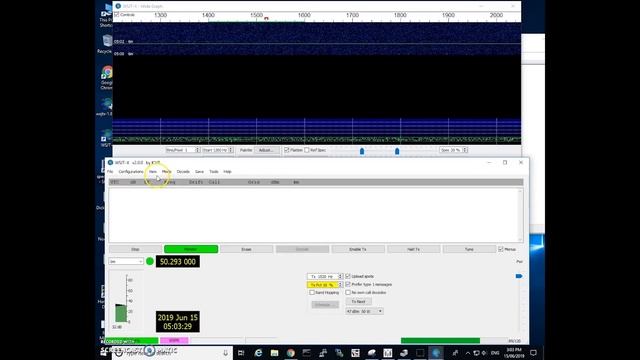
Task: Click the red Tx frequency marker on Wide Graph scale
Action: tap(266, 18)
